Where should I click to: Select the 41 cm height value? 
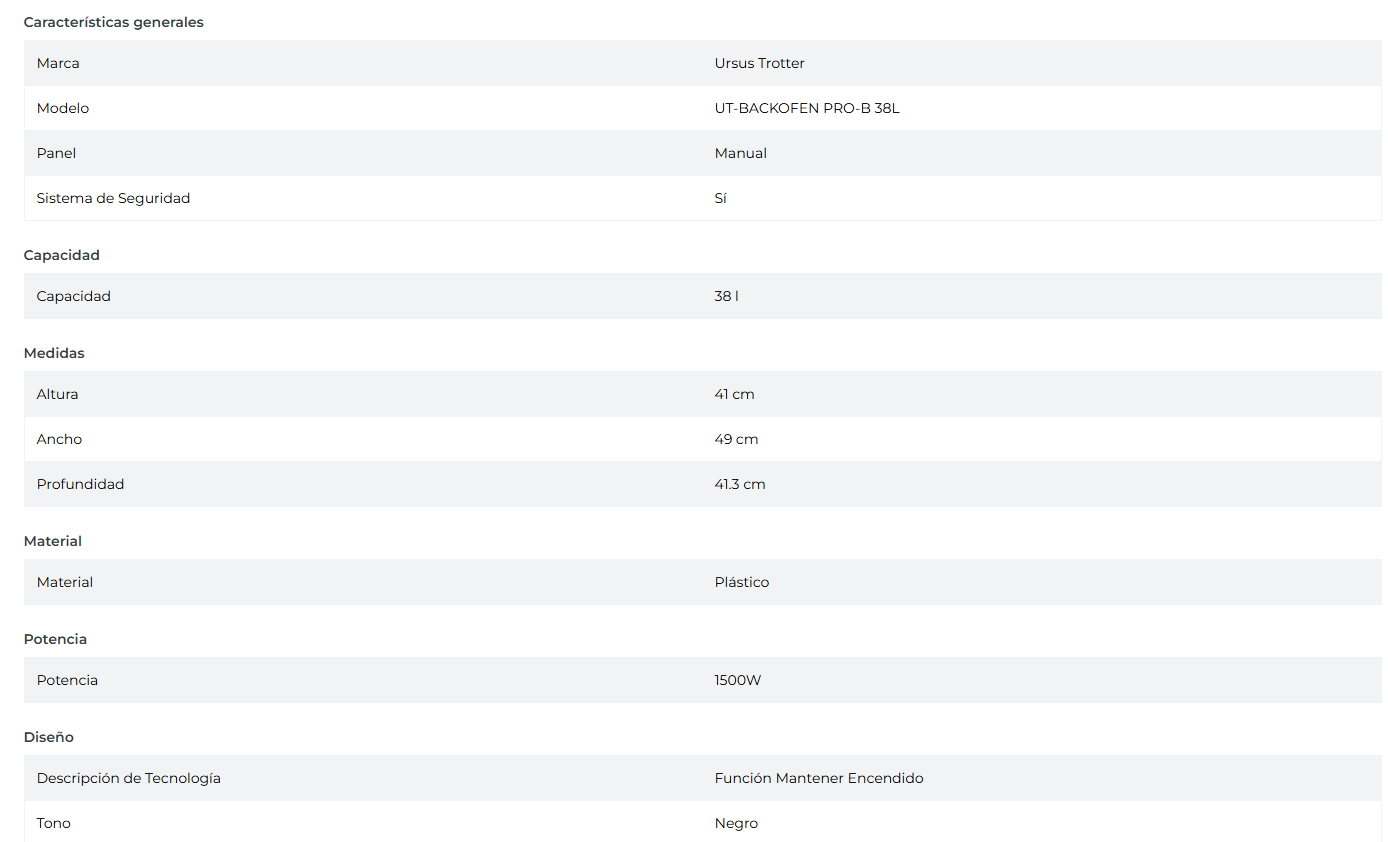pyautogui.click(x=734, y=394)
